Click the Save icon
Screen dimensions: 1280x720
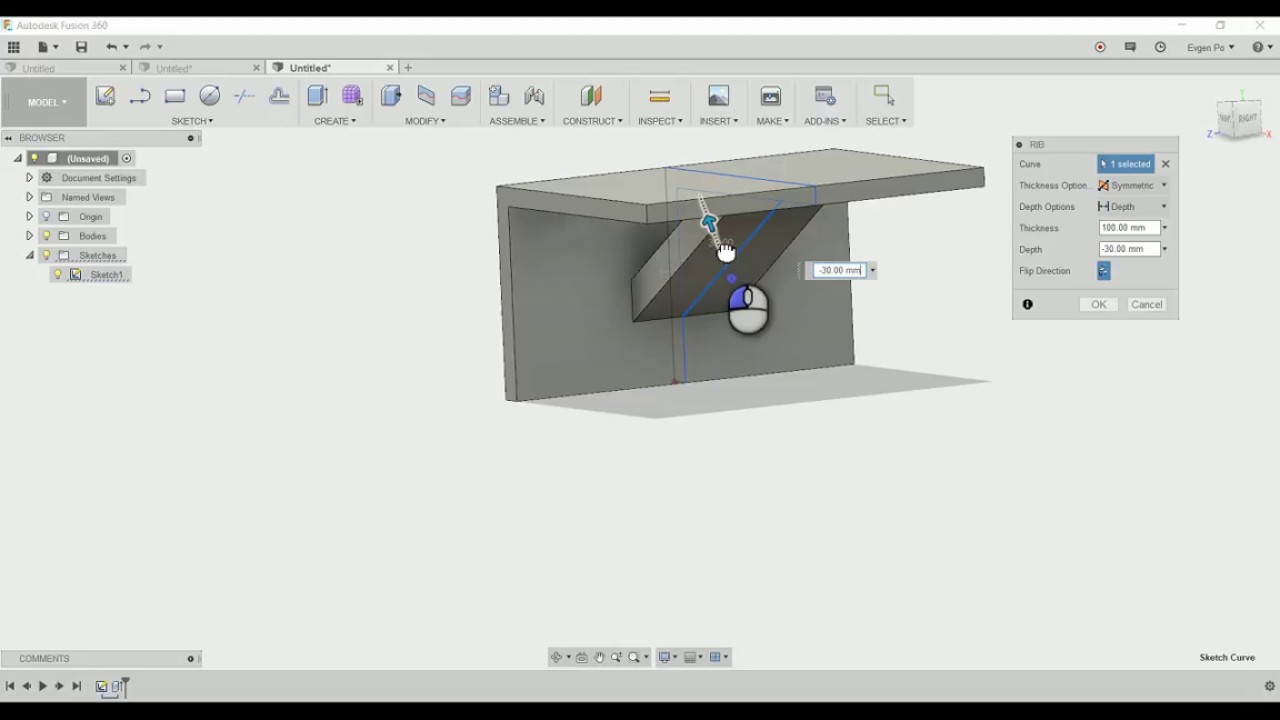click(81, 47)
